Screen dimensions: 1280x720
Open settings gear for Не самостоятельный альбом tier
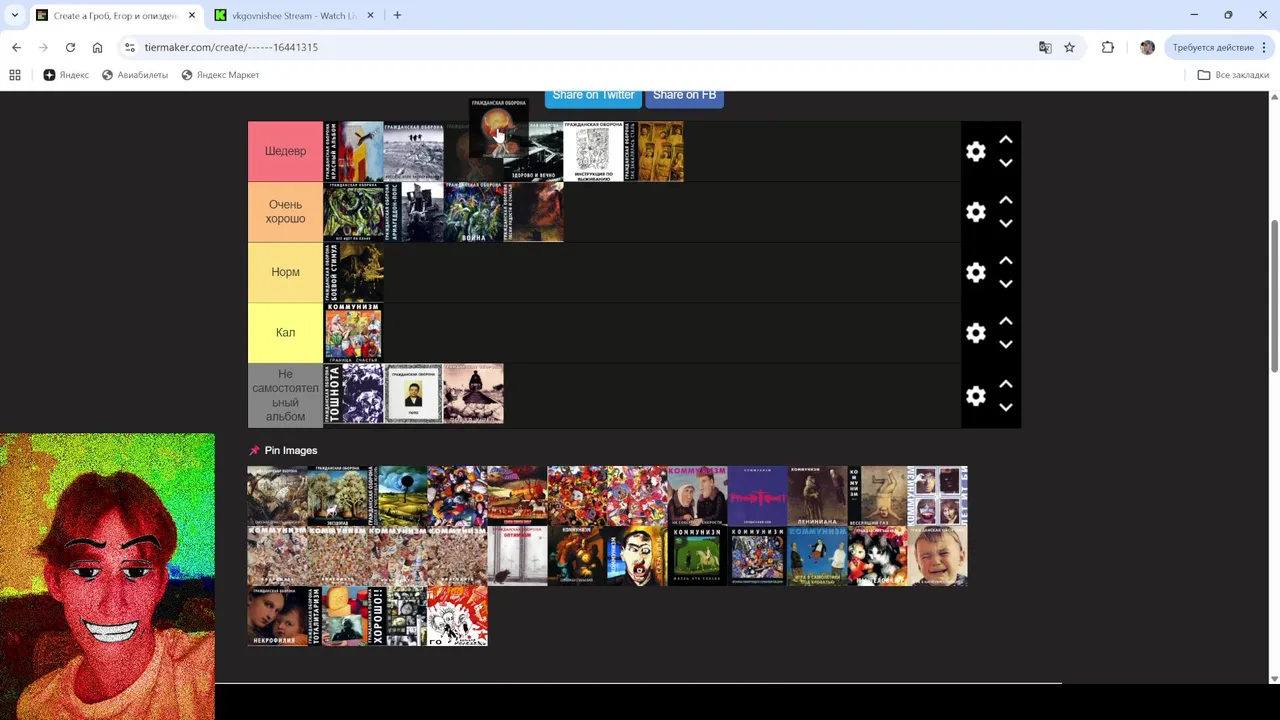click(976, 396)
